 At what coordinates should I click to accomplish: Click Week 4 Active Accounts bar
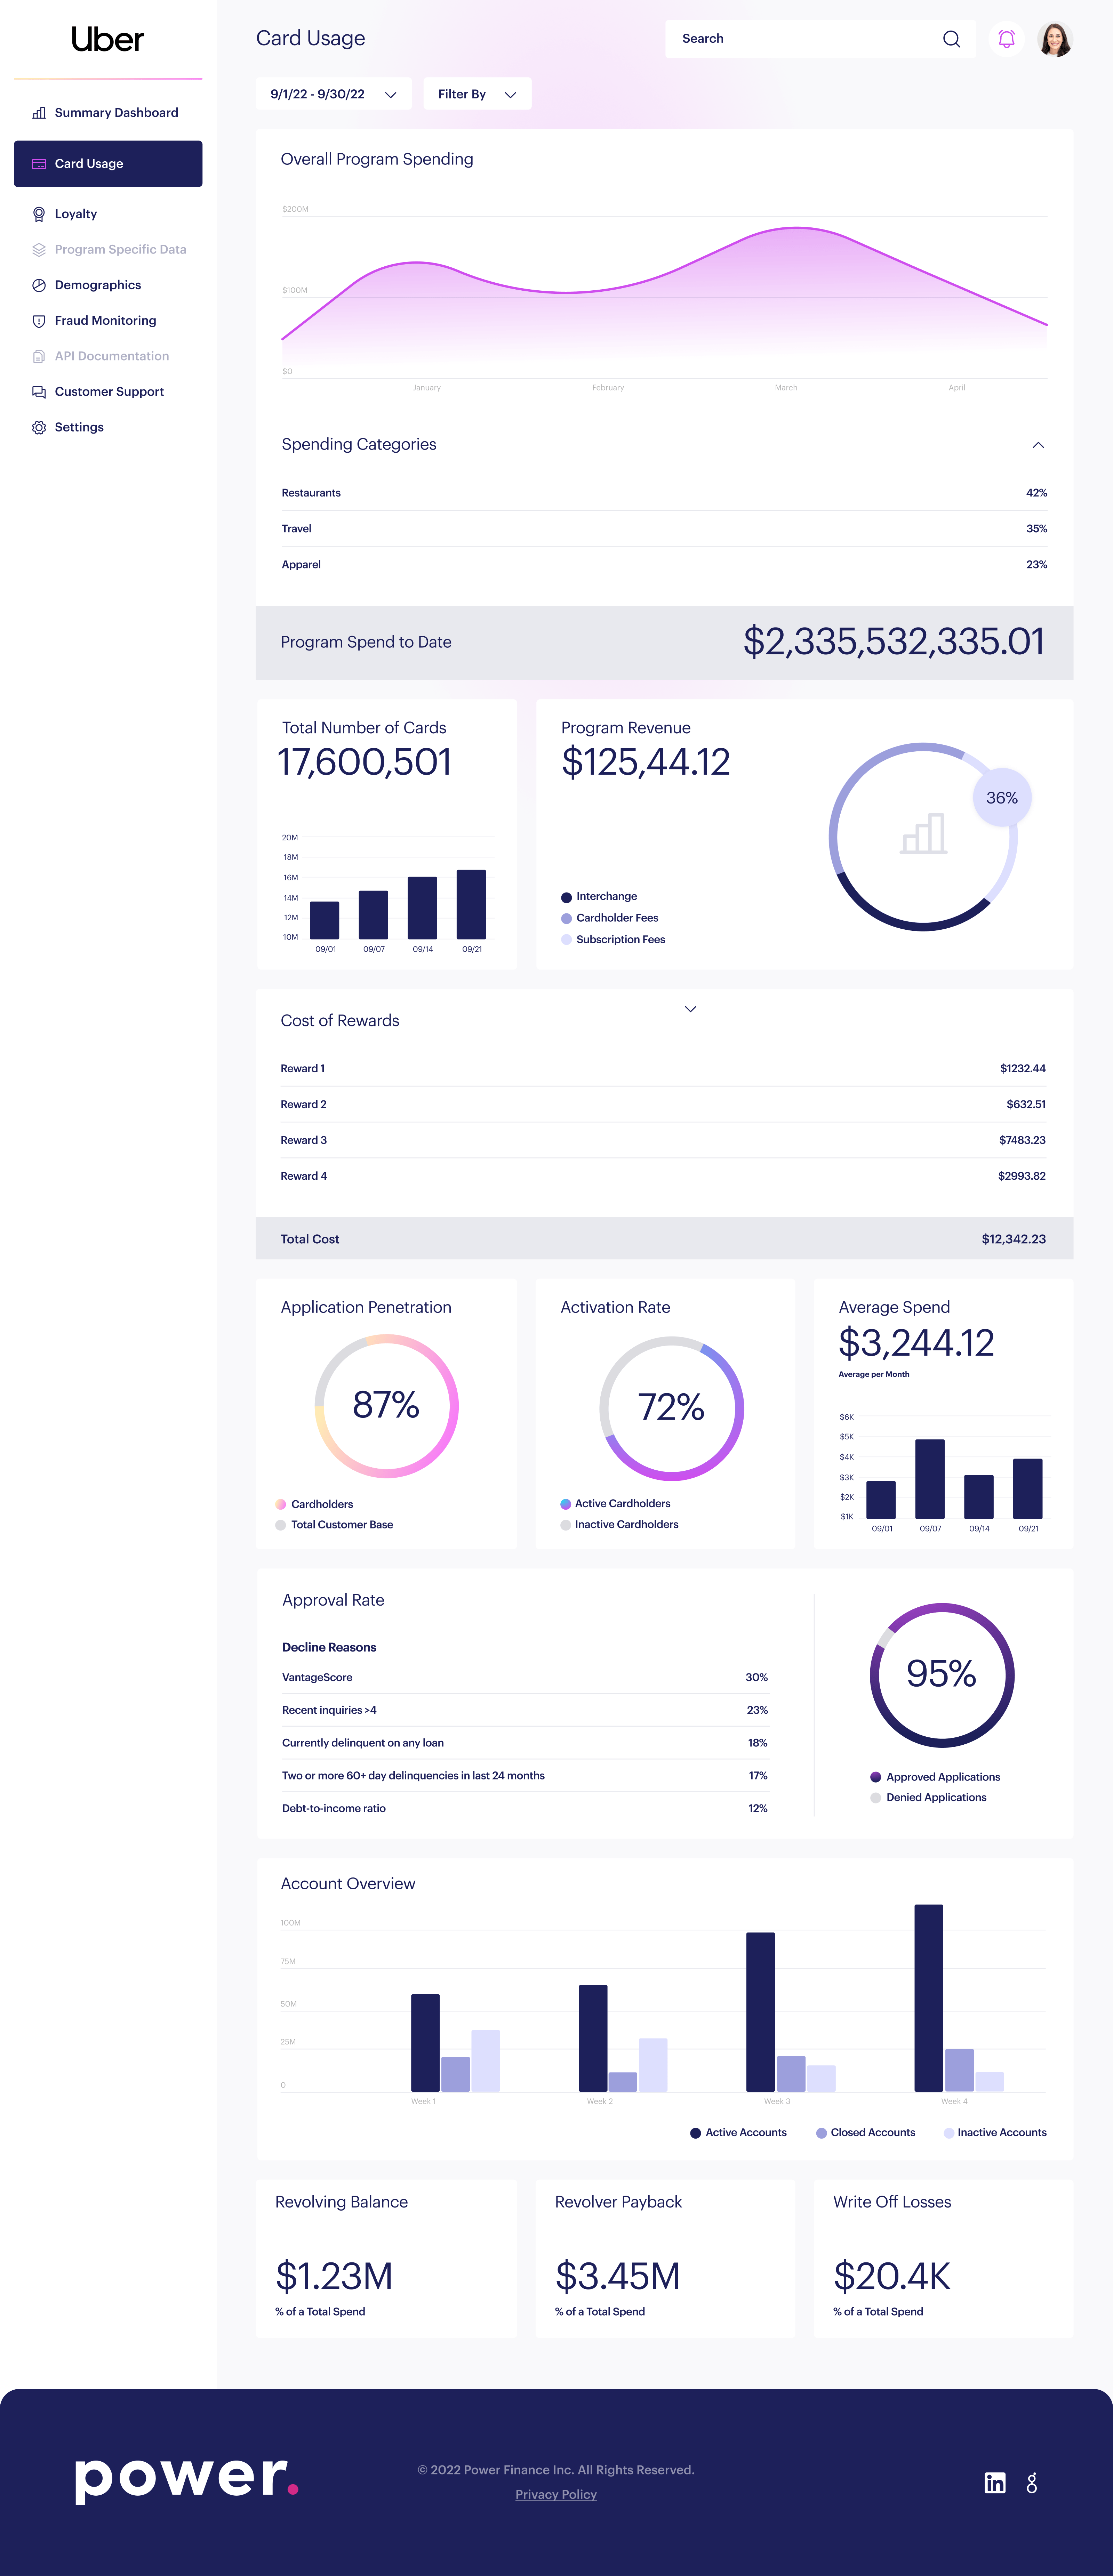click(x=929, y=1998)
